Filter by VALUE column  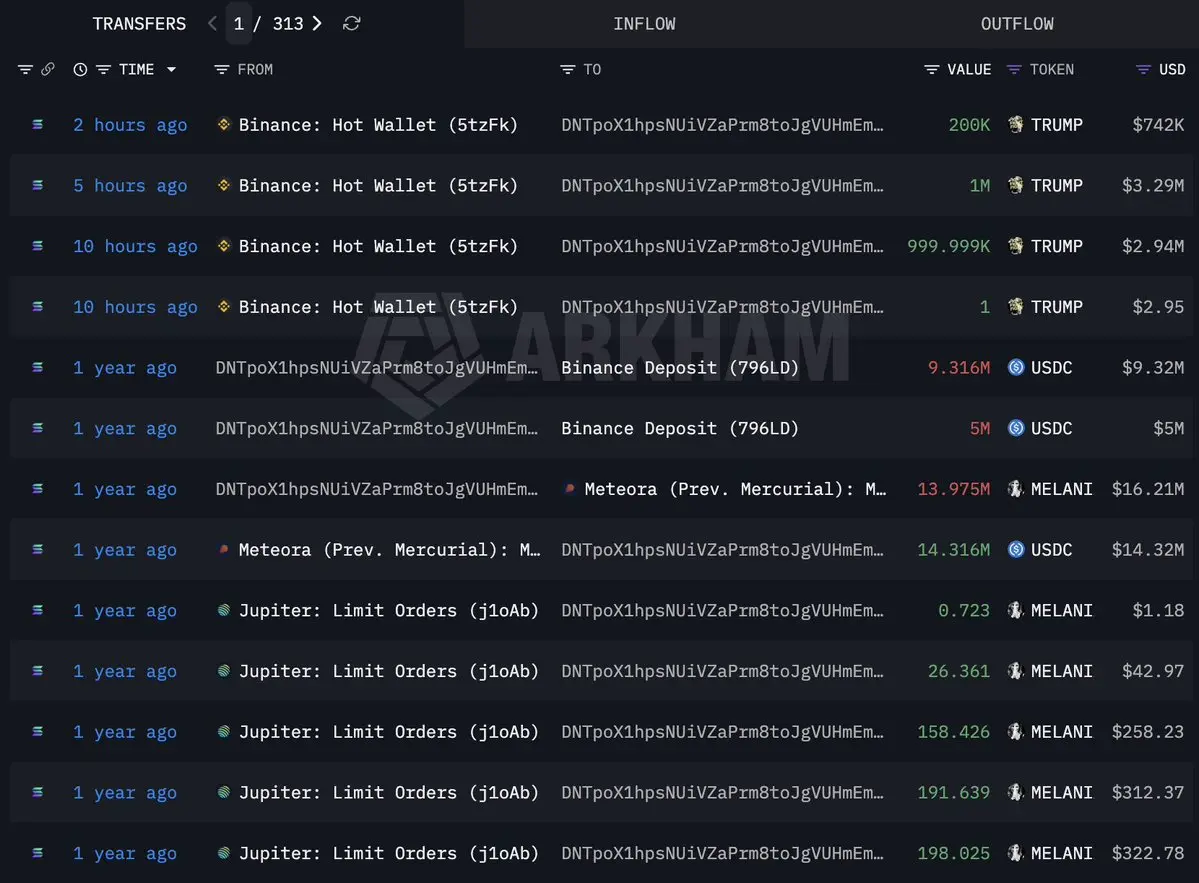click(931, 70)
